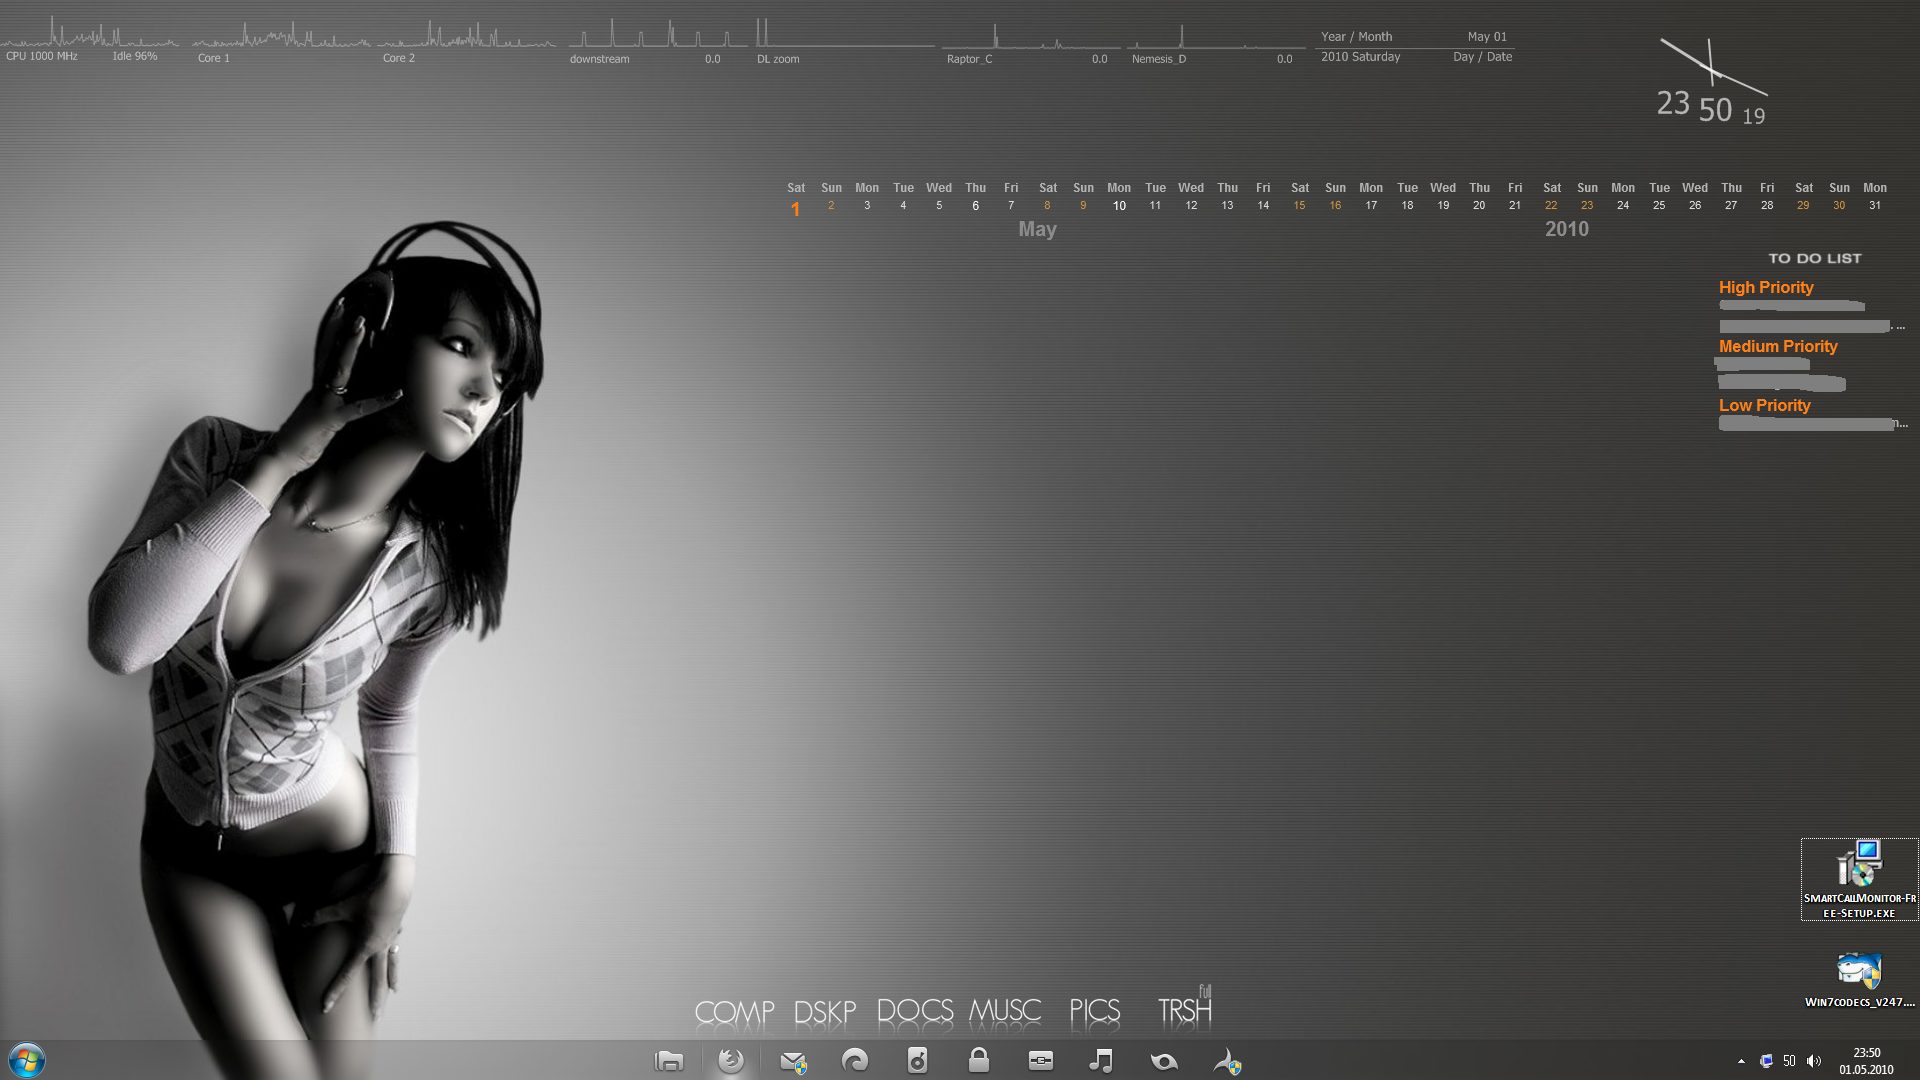This screenshot has width=1920, height=1080.
Task: Open the Windows Start orb
Action: [27, 1060]
